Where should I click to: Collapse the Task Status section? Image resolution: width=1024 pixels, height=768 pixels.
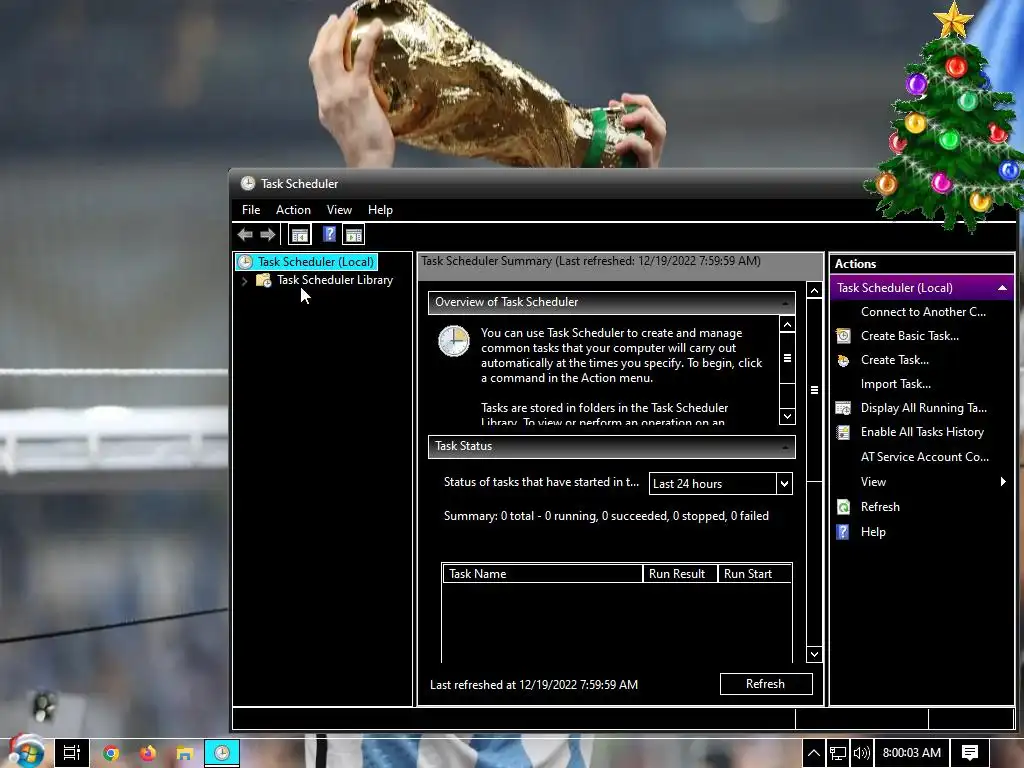786,447
